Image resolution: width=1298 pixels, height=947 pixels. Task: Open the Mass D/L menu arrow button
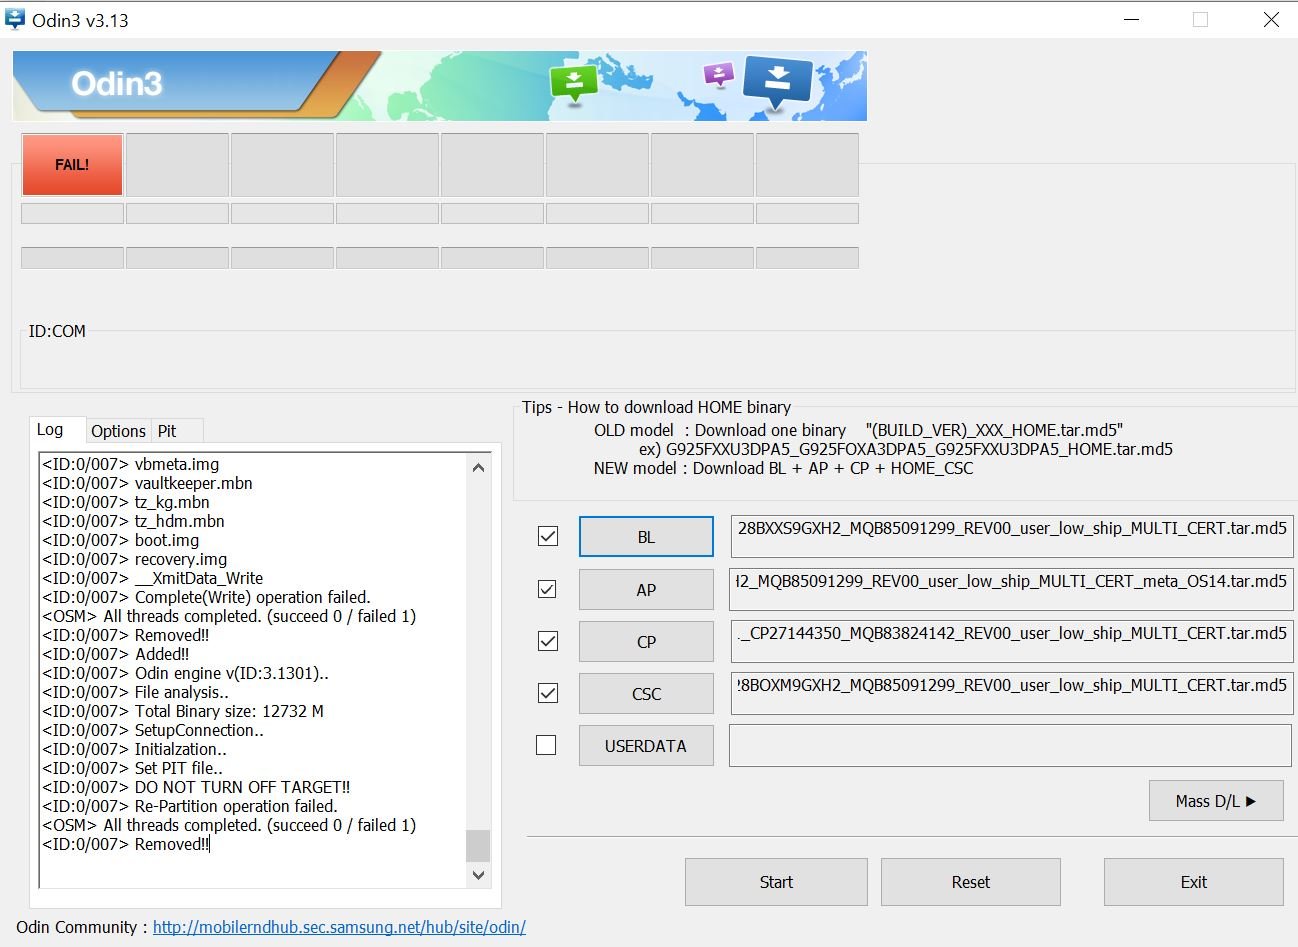1215,801
